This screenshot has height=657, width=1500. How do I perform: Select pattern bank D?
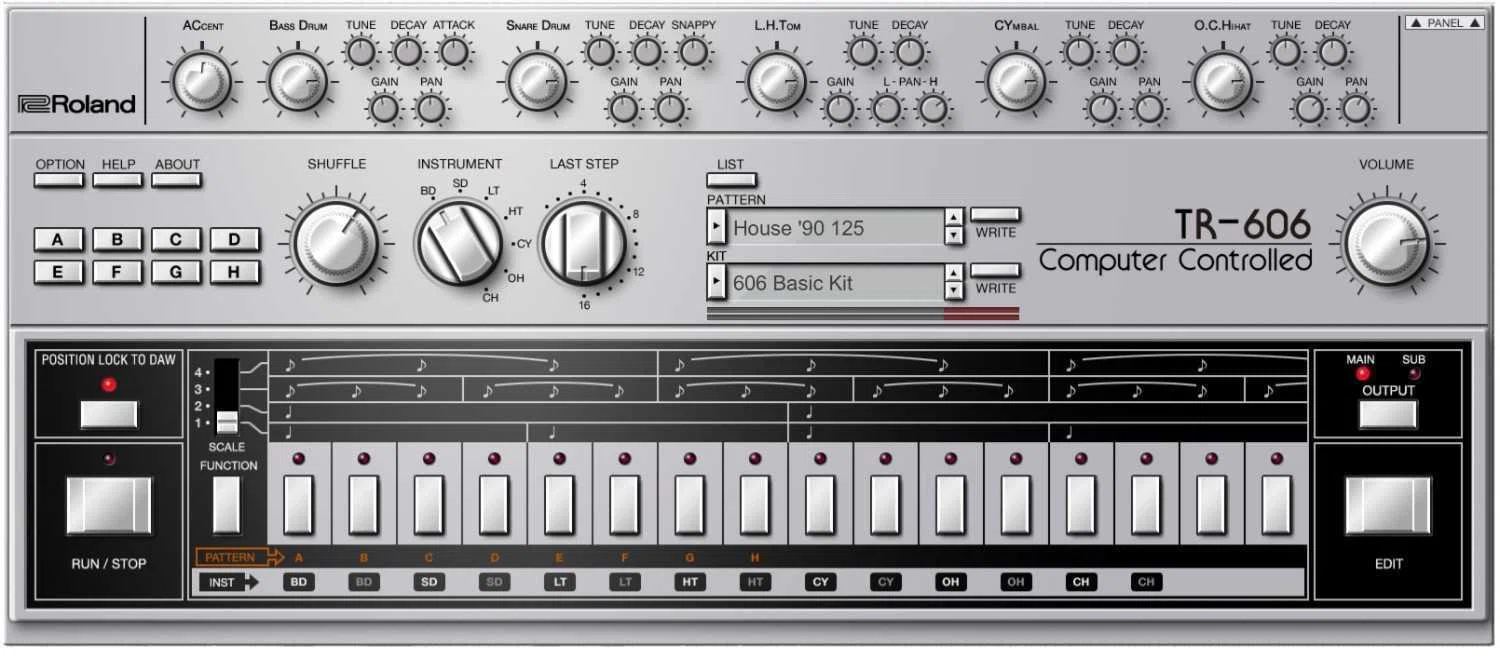[235, 240]
